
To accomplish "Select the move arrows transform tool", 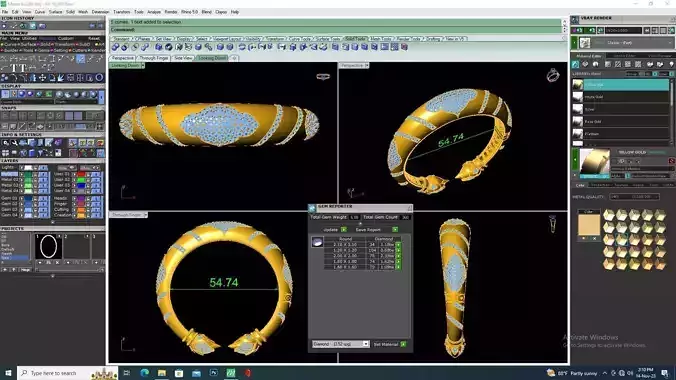I will point(43,78).
